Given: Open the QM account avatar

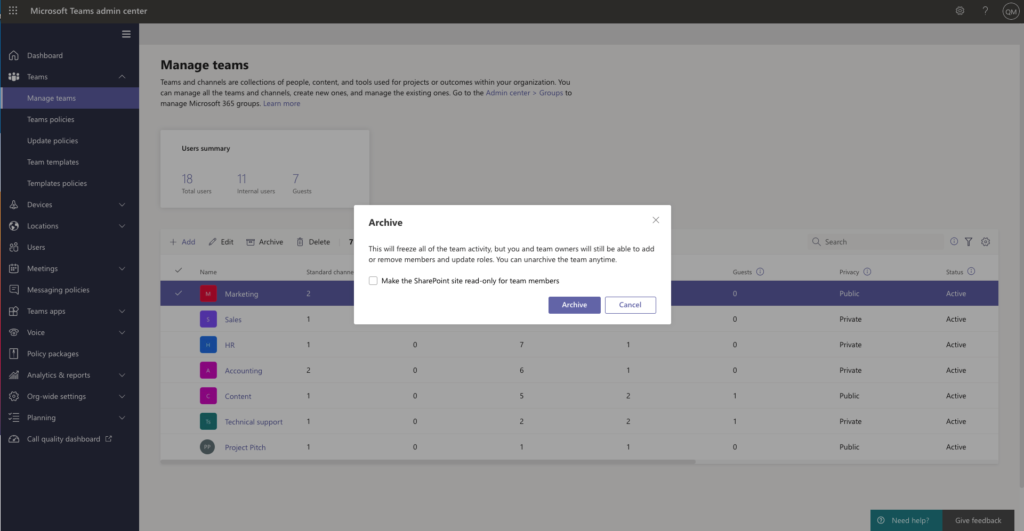Looking at the screenshot, I should 1010,11.
